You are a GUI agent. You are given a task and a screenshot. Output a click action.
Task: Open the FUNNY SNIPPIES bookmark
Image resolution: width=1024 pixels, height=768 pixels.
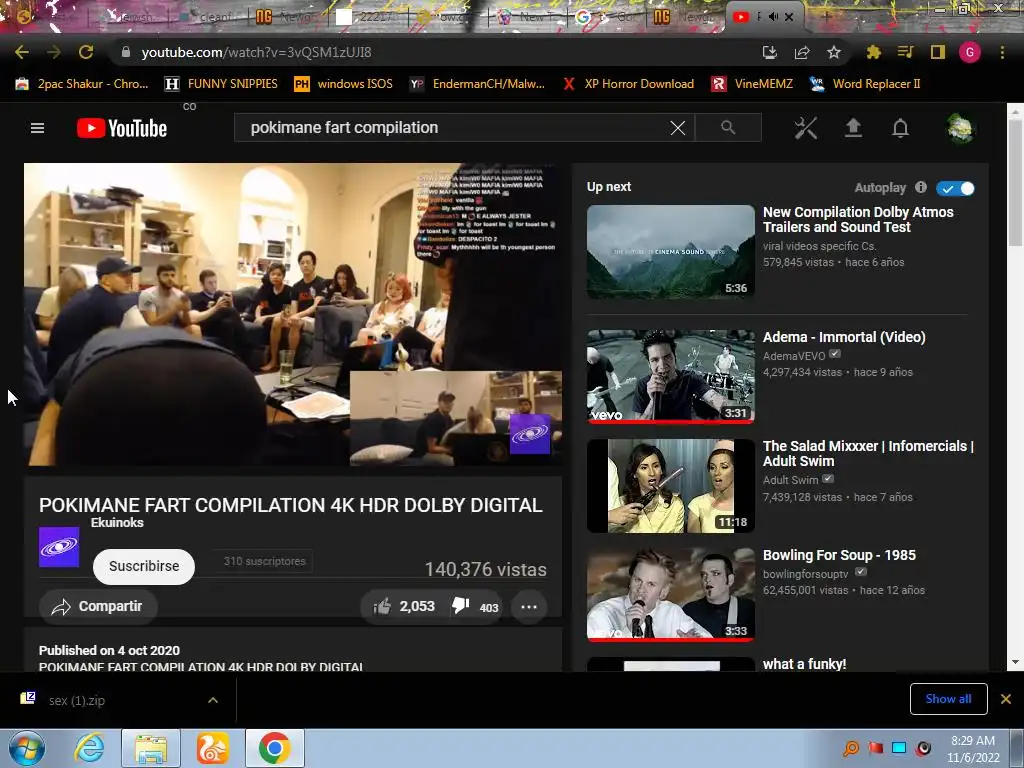[x=222, y=84]
